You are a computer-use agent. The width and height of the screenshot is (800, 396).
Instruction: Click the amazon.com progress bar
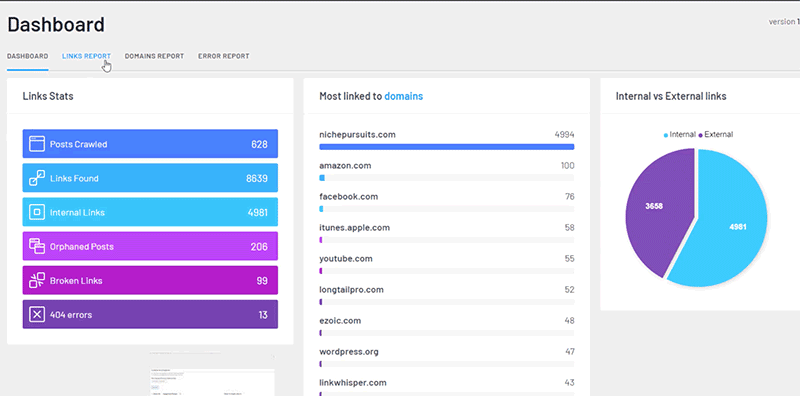coord(446,178)
